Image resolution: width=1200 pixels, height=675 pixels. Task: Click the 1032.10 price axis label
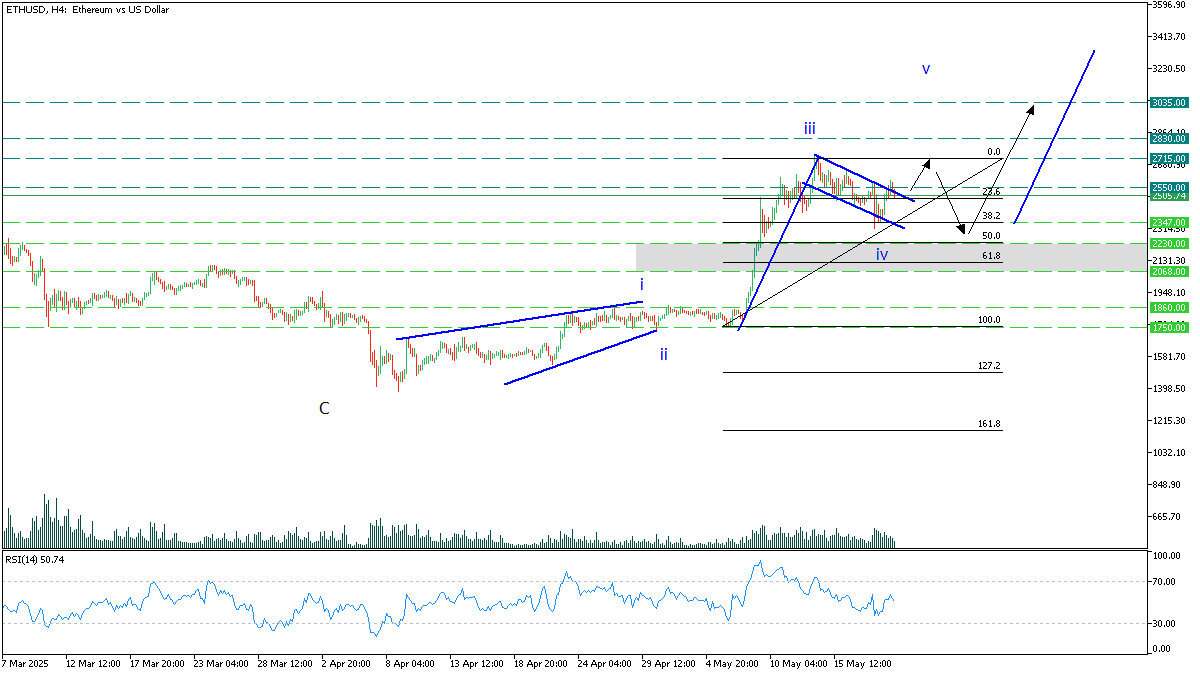click(1169, 452)
